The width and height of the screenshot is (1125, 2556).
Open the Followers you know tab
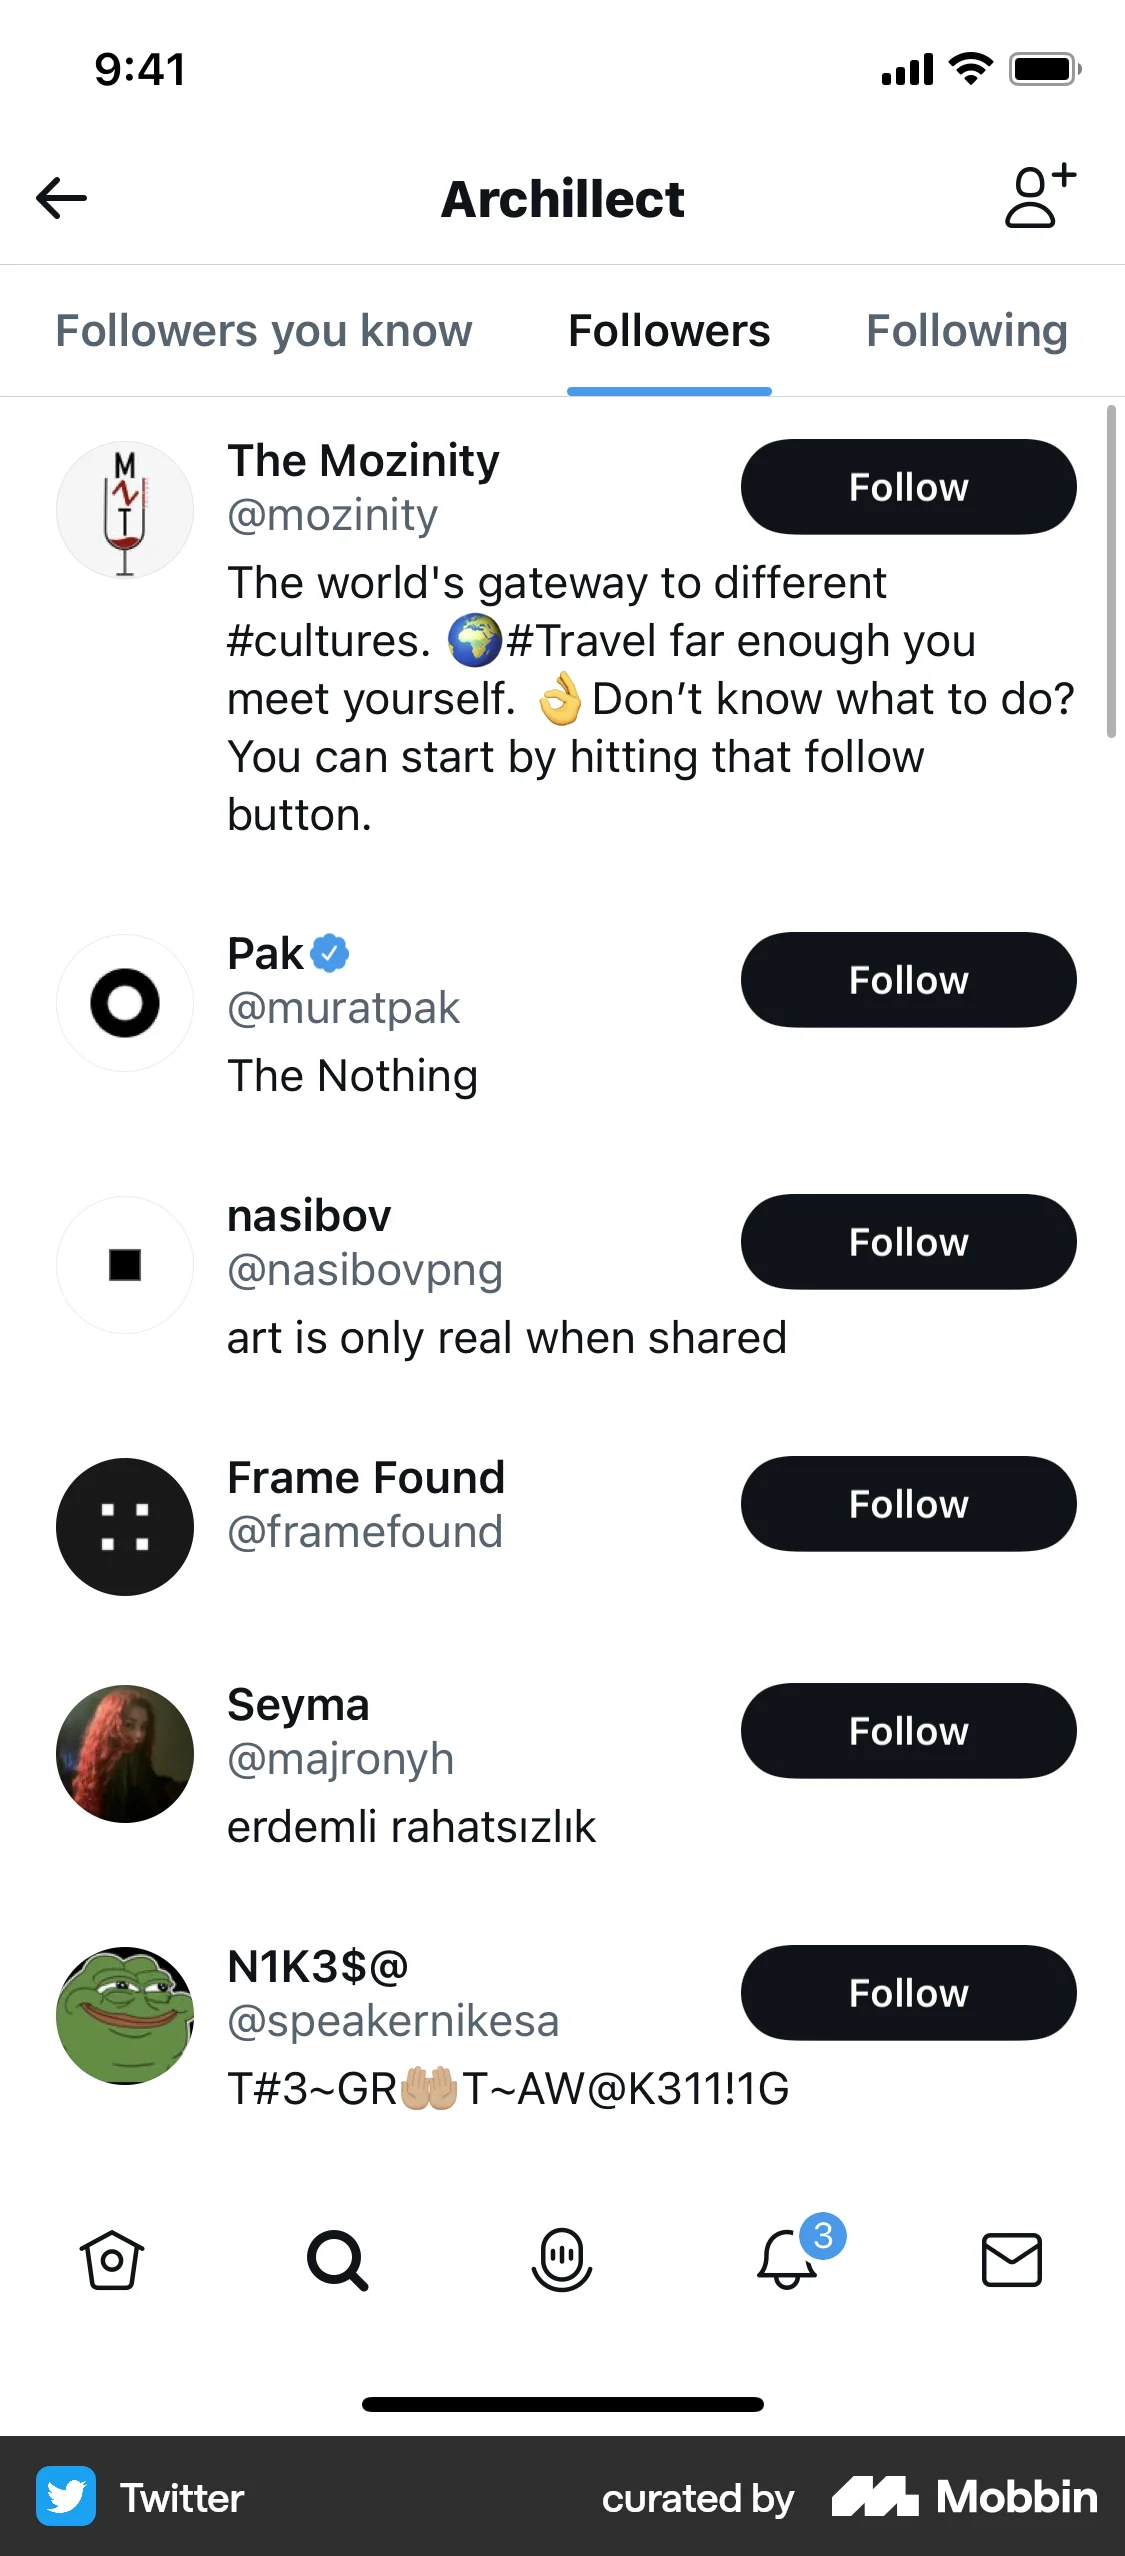coord(264,330)
